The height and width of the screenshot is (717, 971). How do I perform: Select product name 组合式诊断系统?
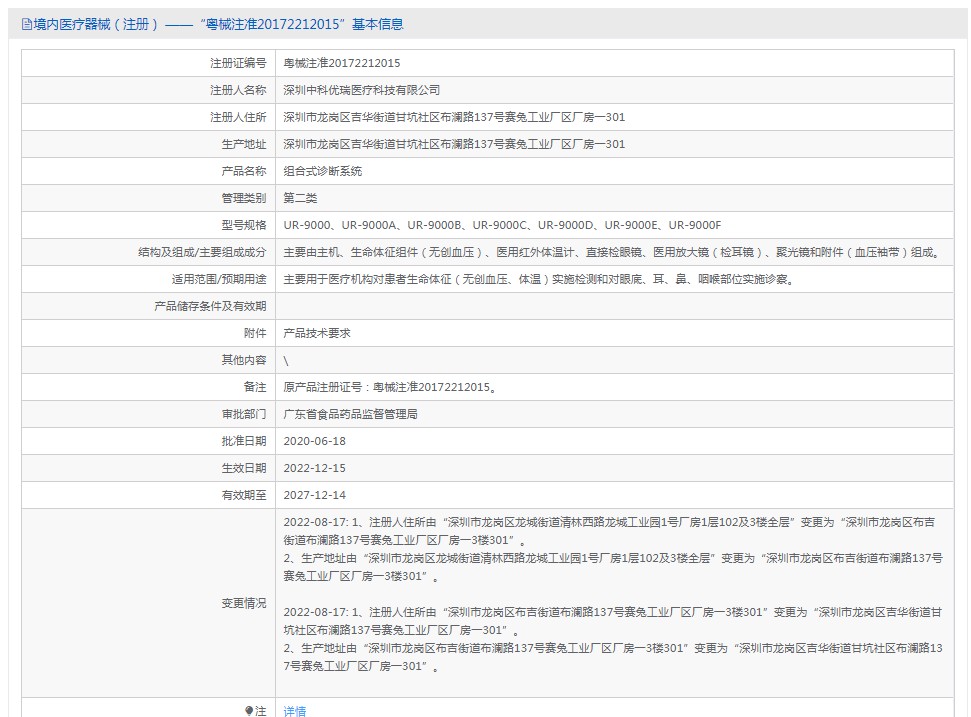coord(323,172)
